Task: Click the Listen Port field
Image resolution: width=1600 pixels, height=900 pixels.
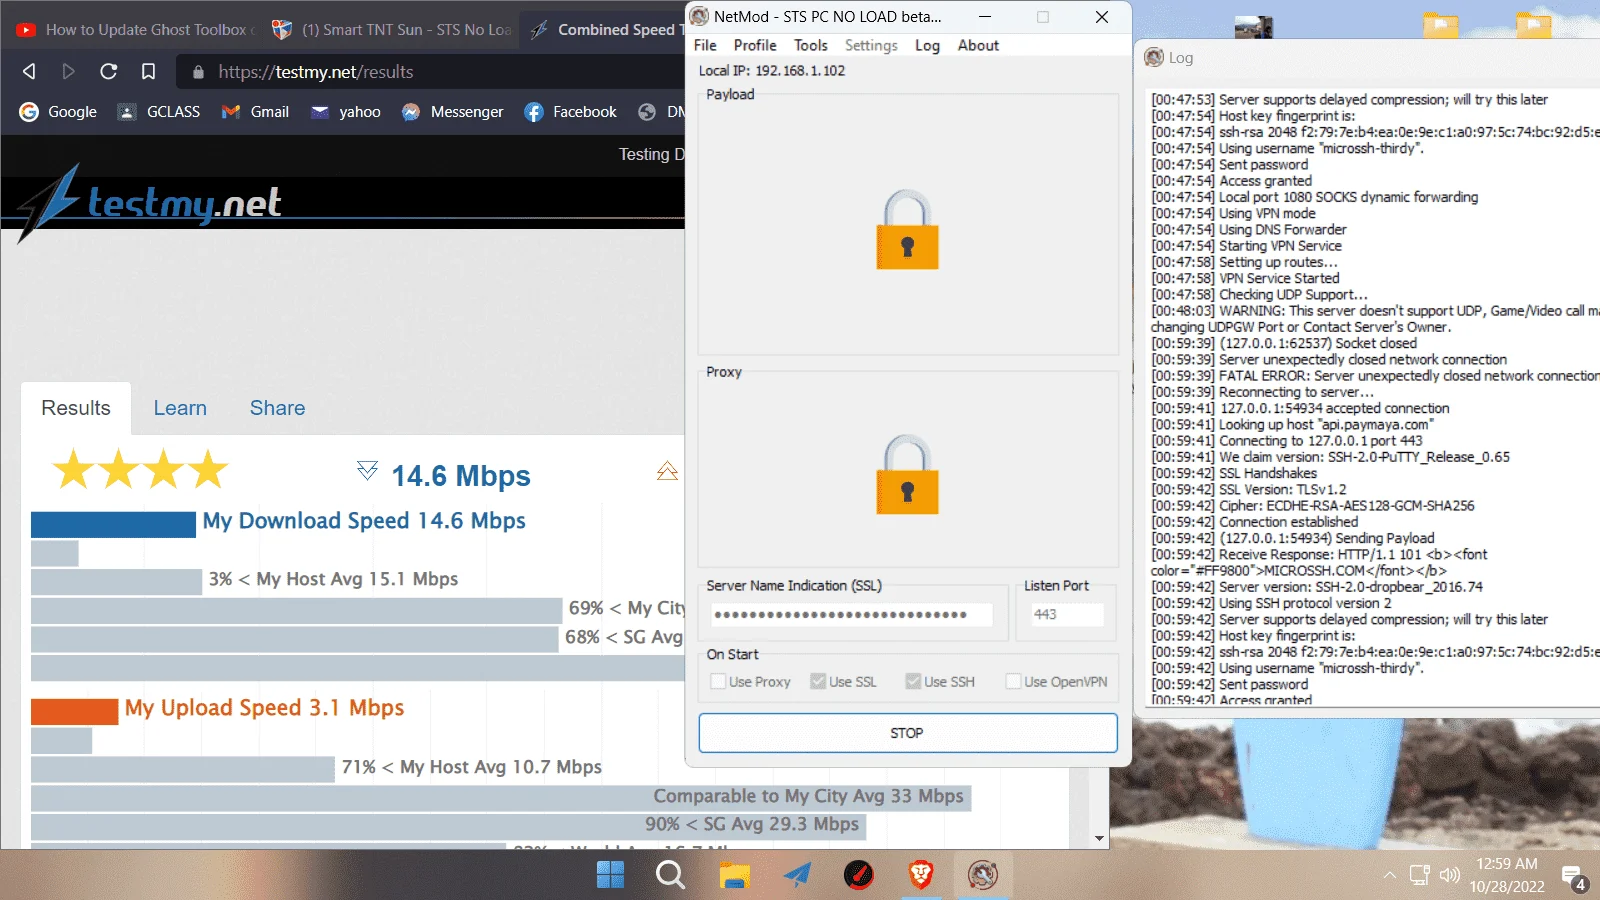Action: coord(1066,614)
